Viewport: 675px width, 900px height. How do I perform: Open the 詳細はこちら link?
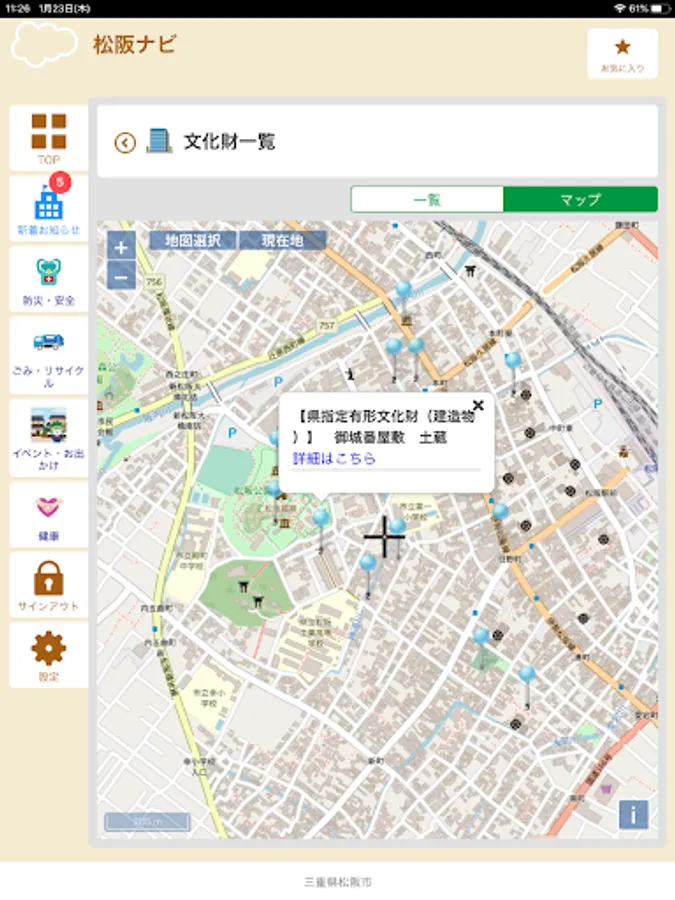pos(334,458)
